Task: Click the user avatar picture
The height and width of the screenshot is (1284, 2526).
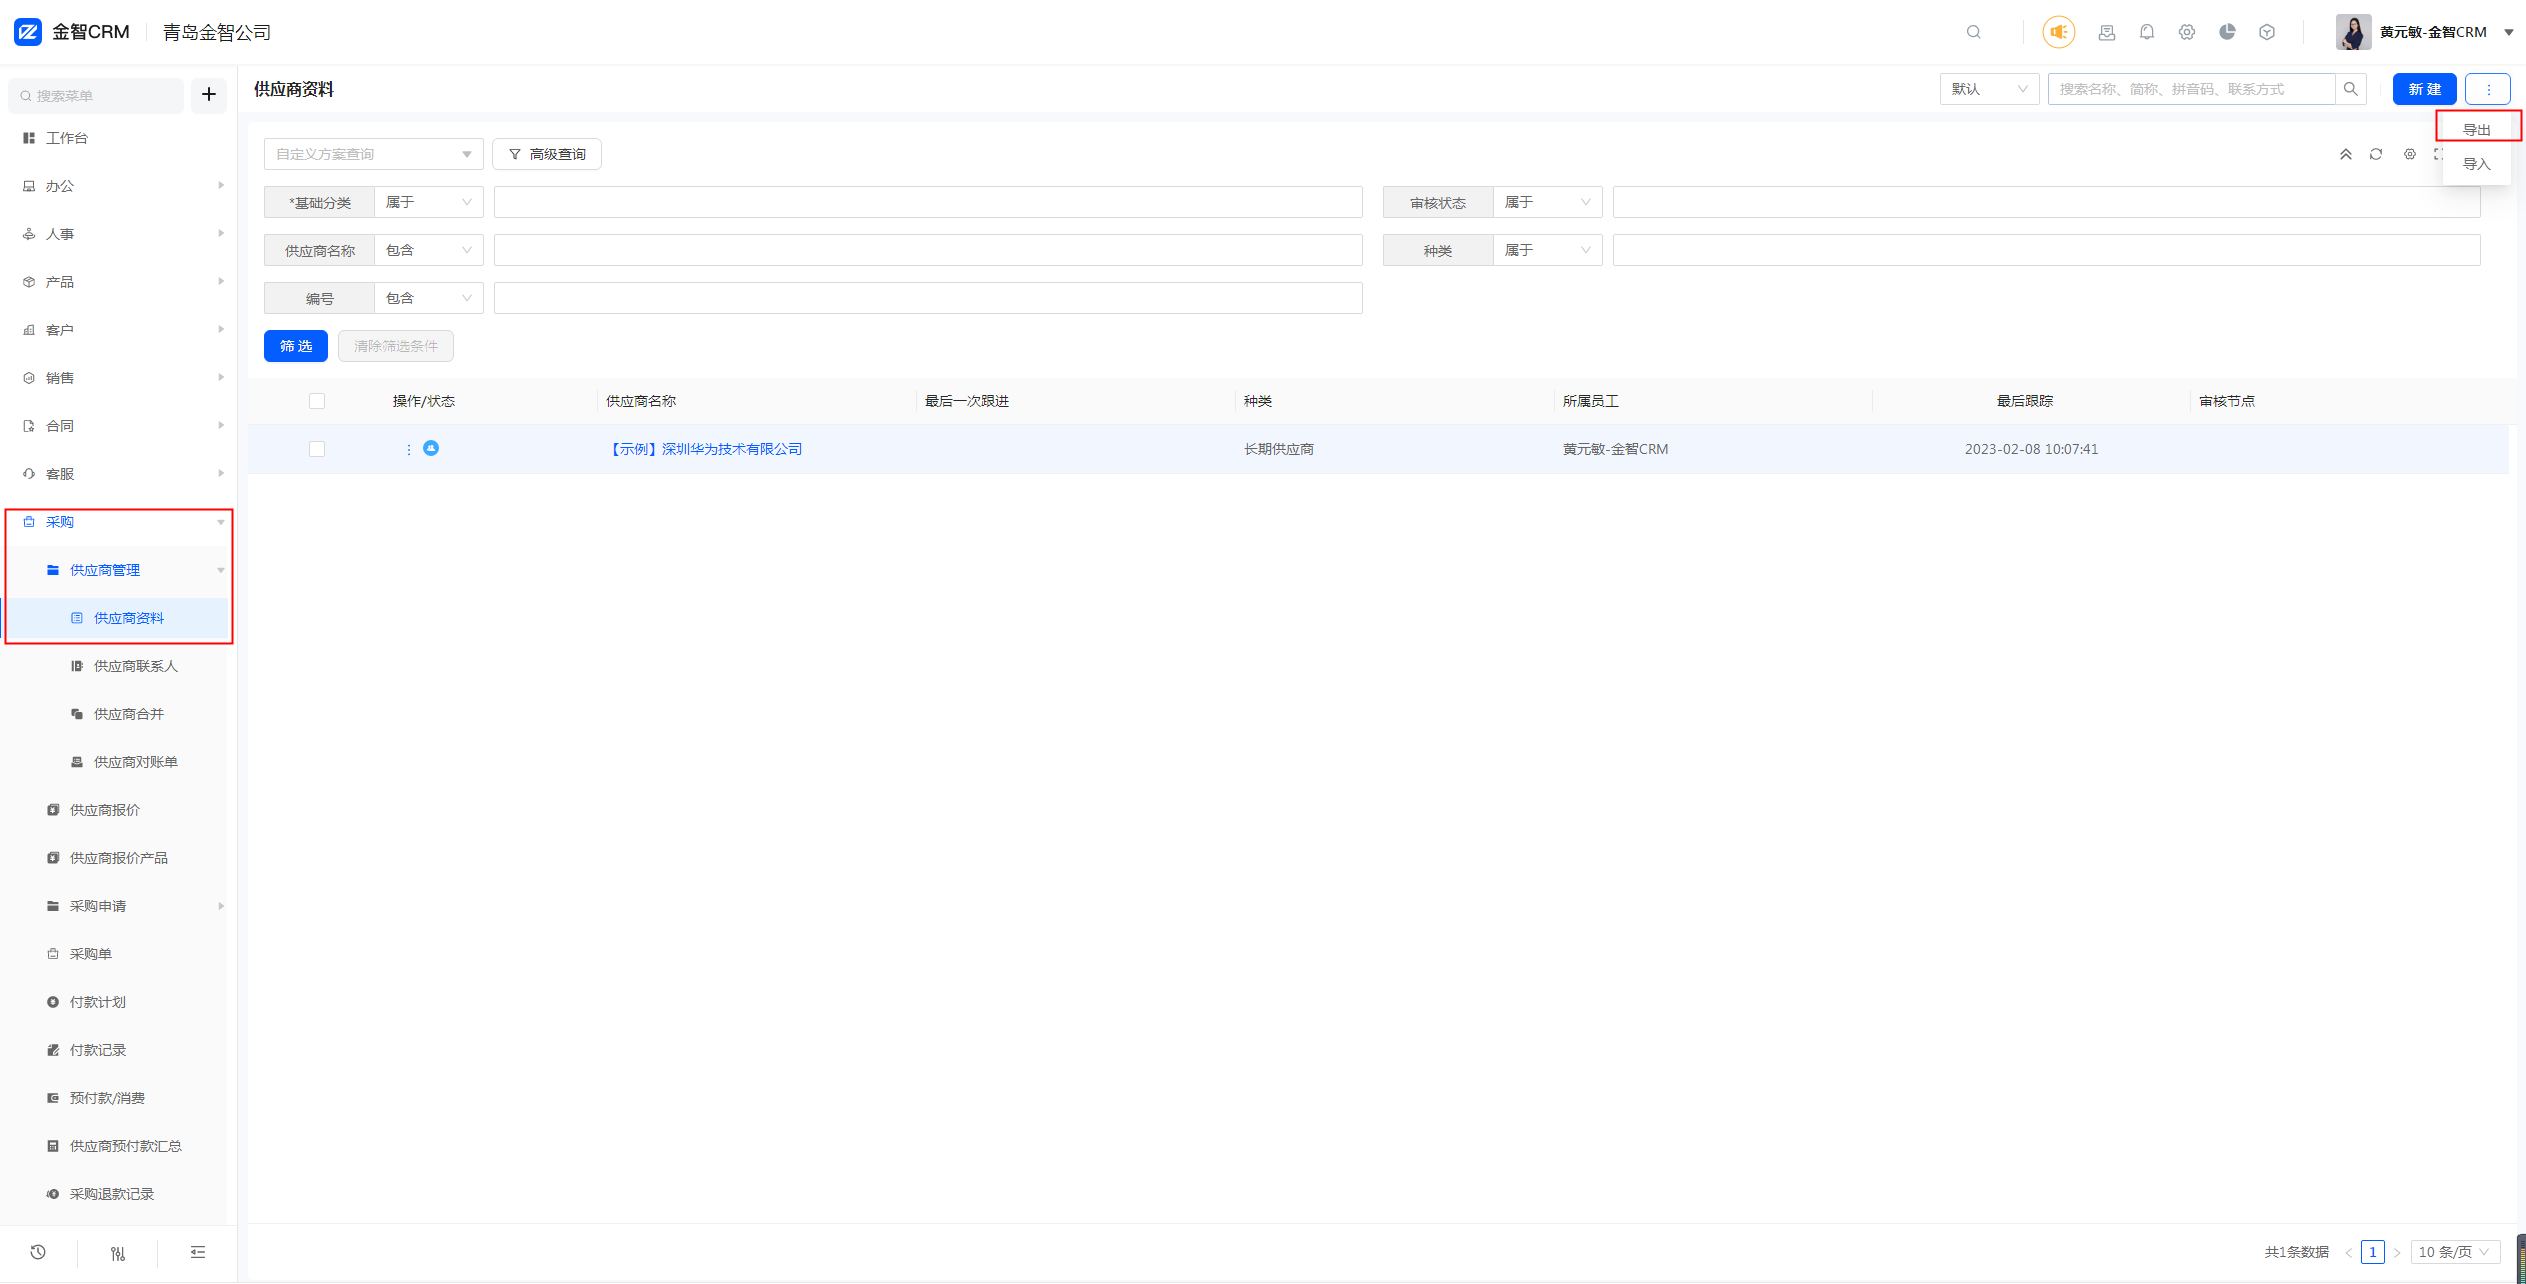Action: tap(2353, 32)
